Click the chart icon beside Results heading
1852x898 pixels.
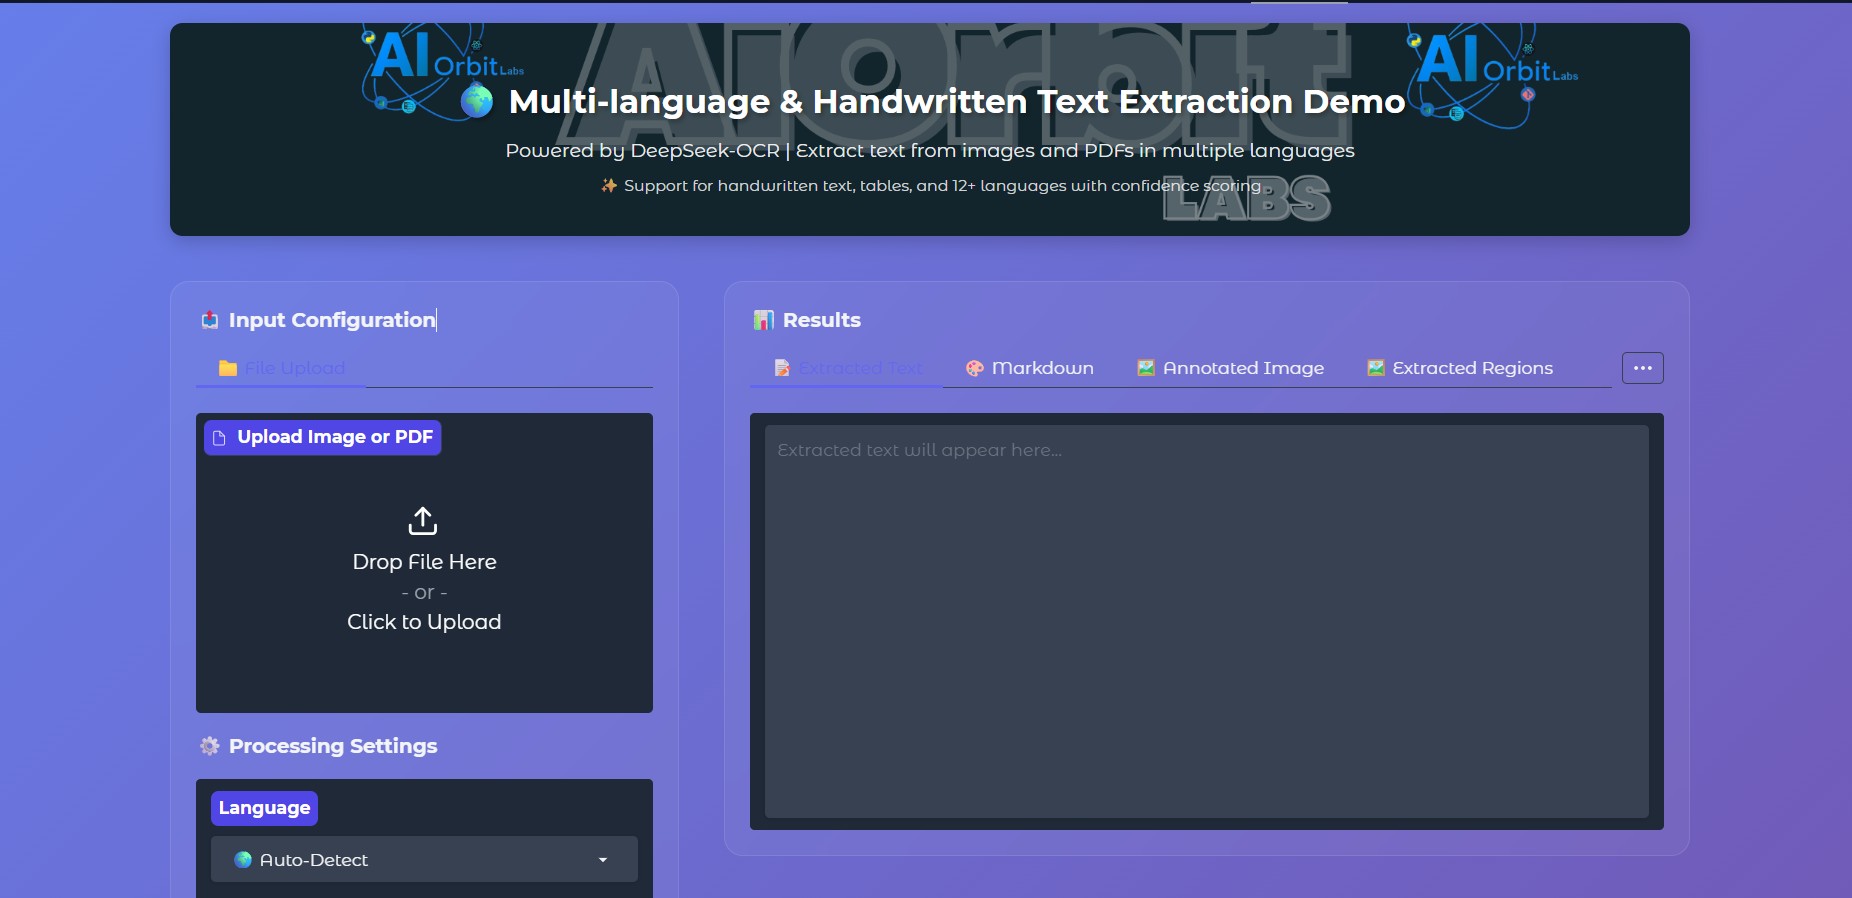[764, 320]
